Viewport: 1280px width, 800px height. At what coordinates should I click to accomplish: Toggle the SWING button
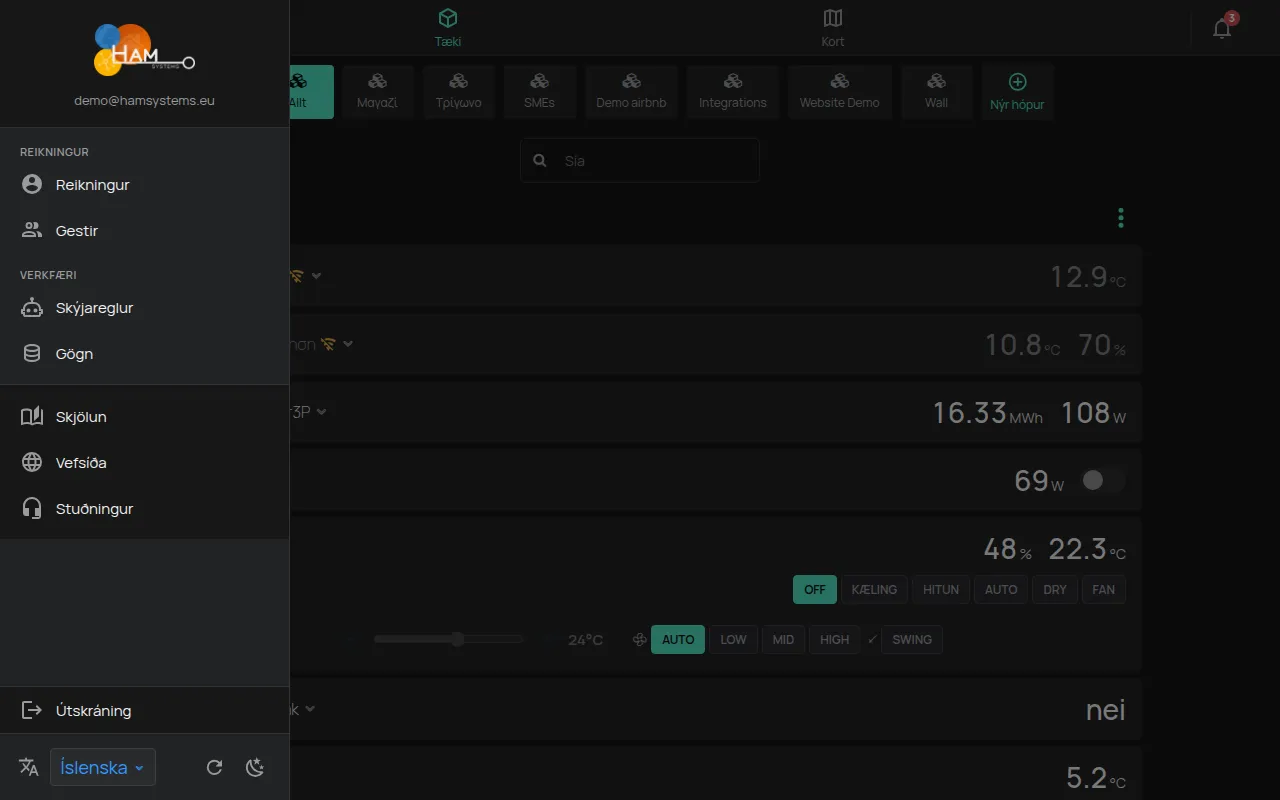tap(912, 639)
